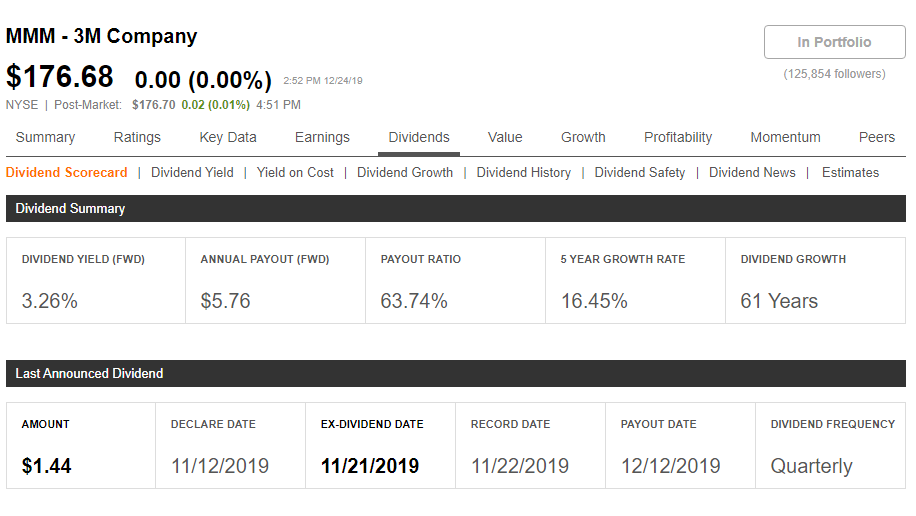View the Dividend History link
The image size is (916, 516).
pyautogui.click(x=523, y=172)
